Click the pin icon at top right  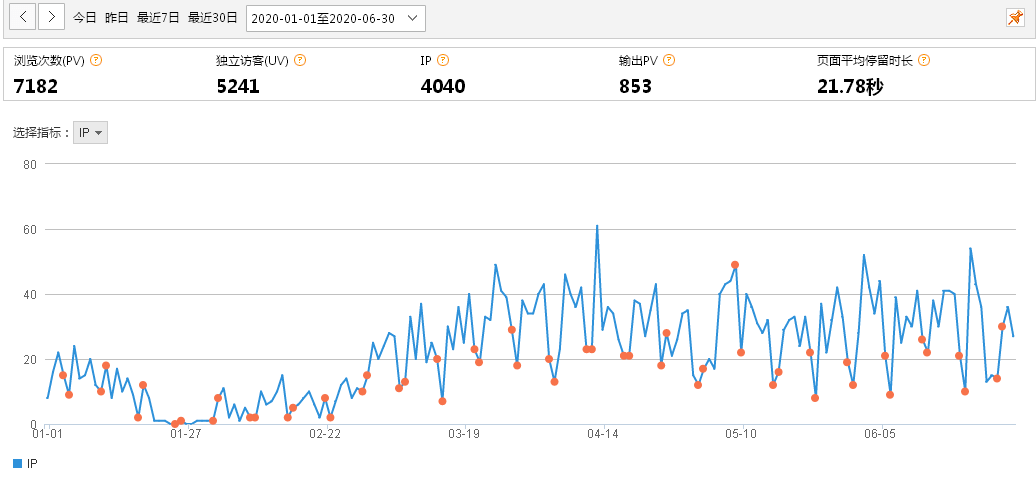pos(1015,18)
